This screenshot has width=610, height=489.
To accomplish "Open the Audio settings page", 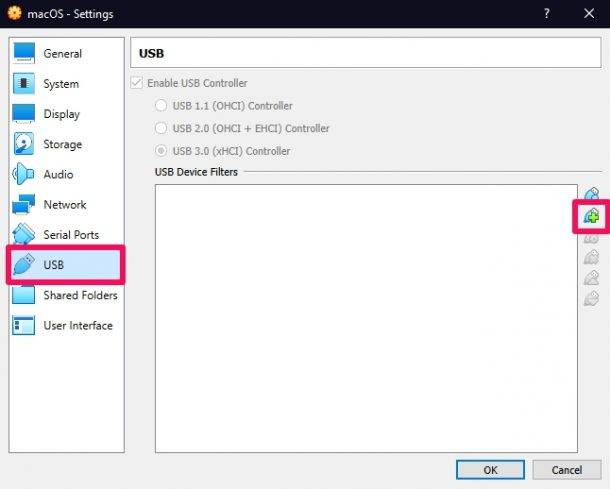I will 66,174.
